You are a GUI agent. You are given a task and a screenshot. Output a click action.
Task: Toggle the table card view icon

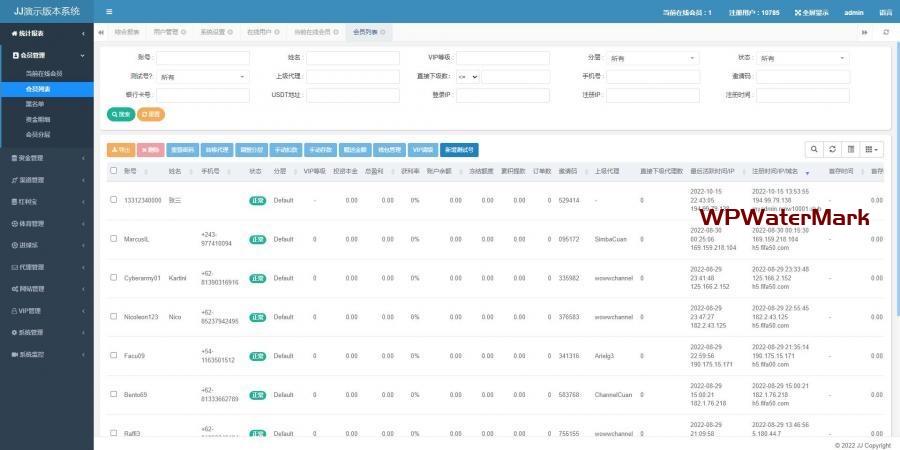click(851, 149)
